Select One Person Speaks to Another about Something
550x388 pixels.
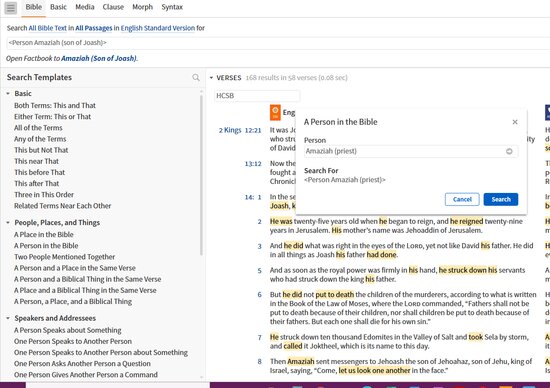(101, 353)
